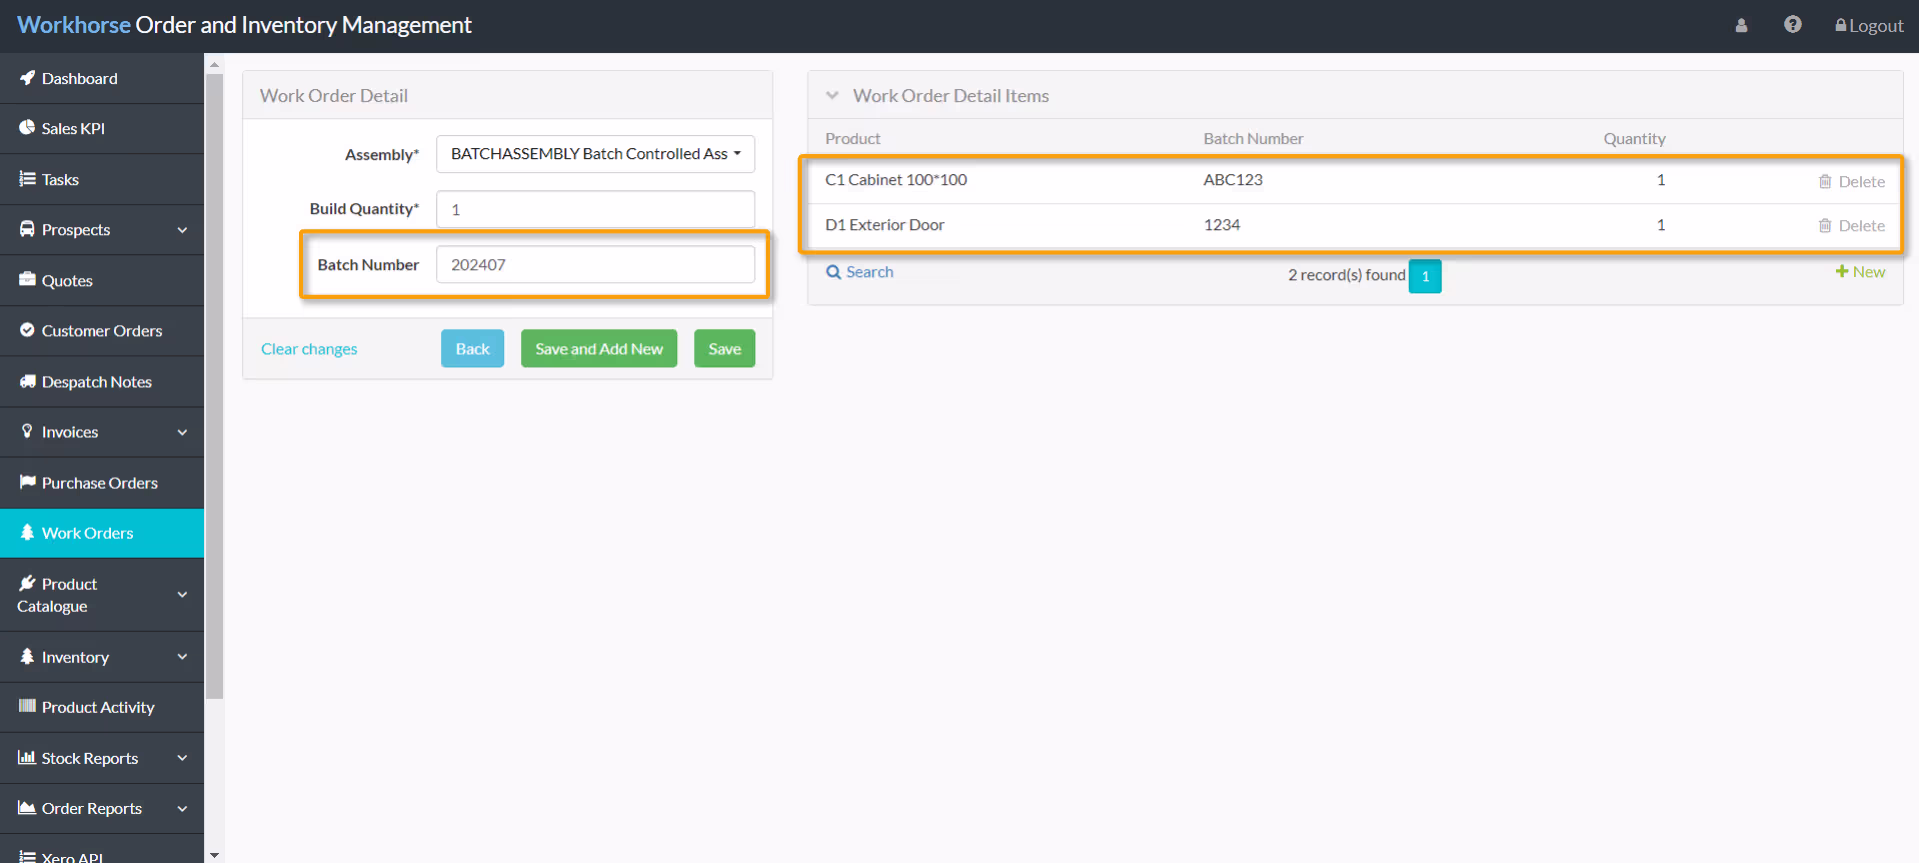1919x863 pixels.
Task: Click the D1 Exterior Door product cell
Action: click(885, 225)
